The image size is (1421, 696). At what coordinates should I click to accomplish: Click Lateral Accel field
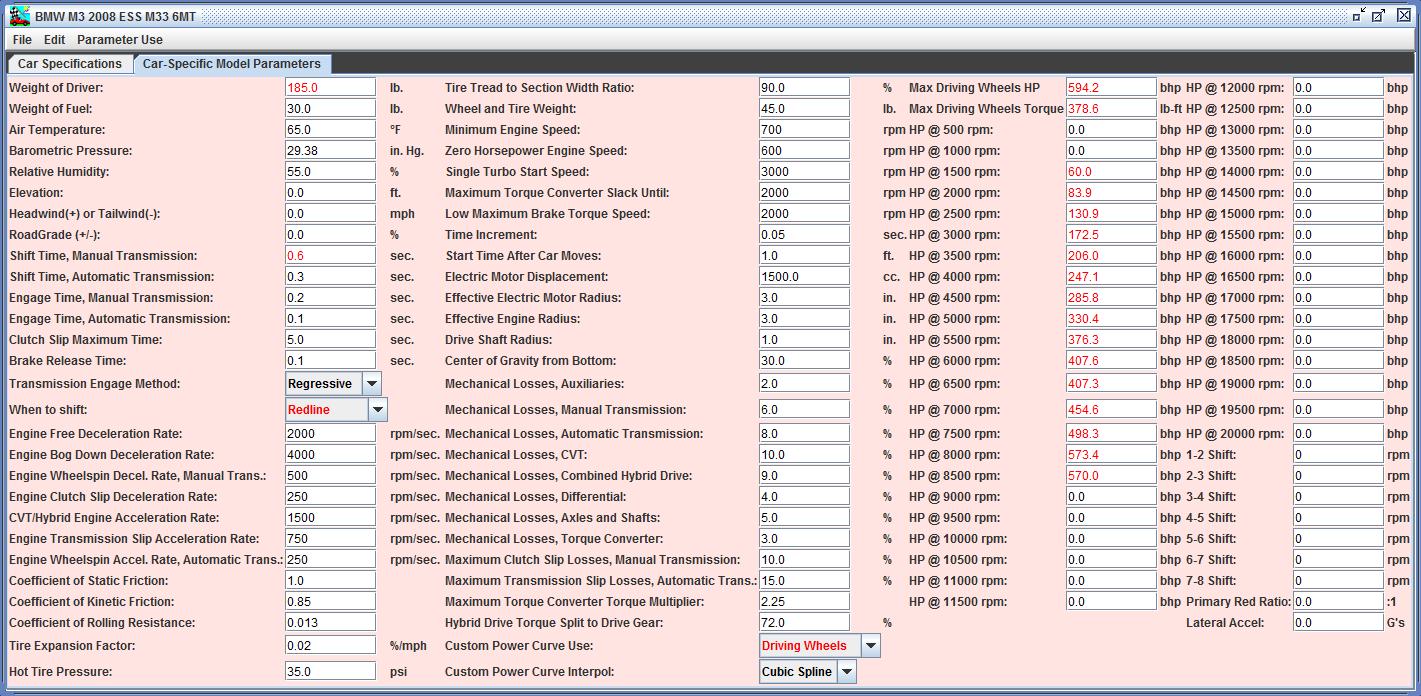tap(1338, 623)
